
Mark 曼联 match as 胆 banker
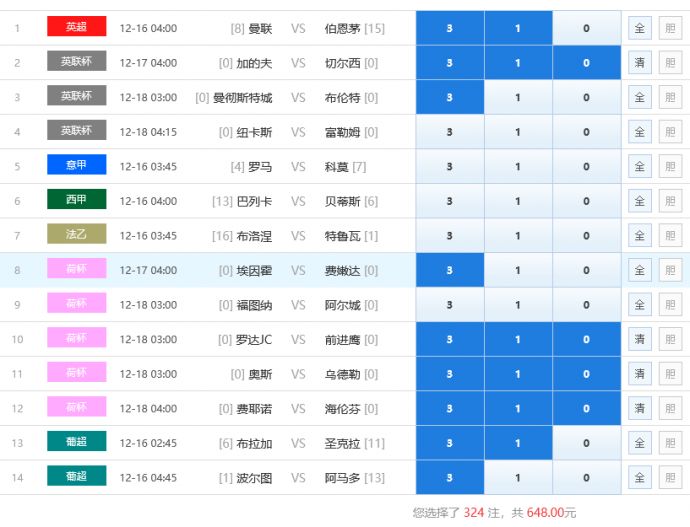[670, 28]
